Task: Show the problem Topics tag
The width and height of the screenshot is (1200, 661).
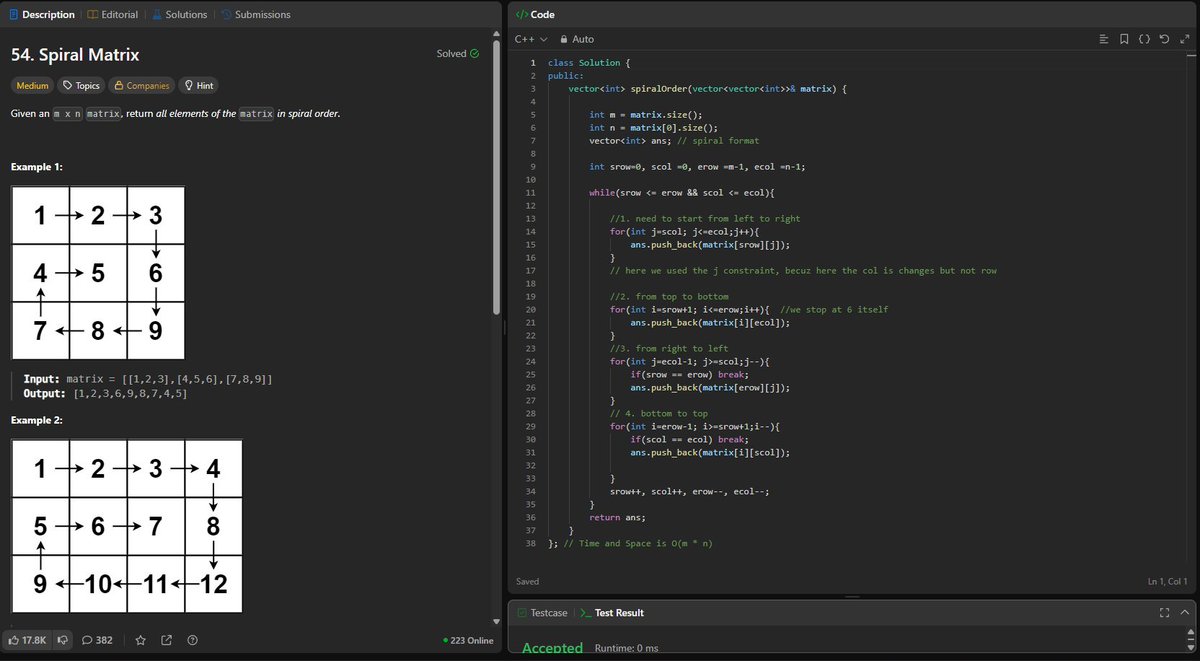Action: click(81, 86)
